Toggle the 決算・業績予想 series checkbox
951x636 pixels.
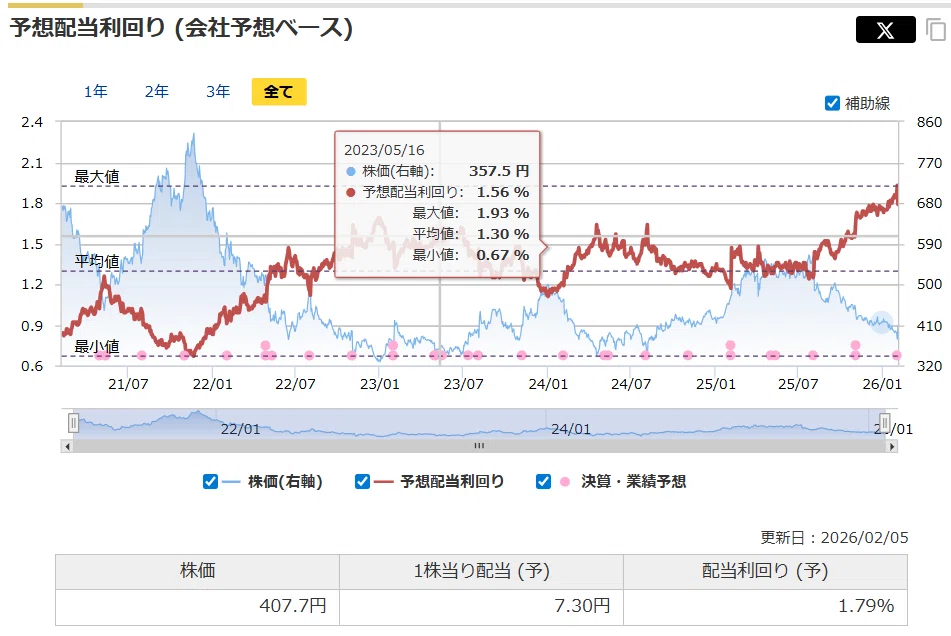click(x=543, y=481)
